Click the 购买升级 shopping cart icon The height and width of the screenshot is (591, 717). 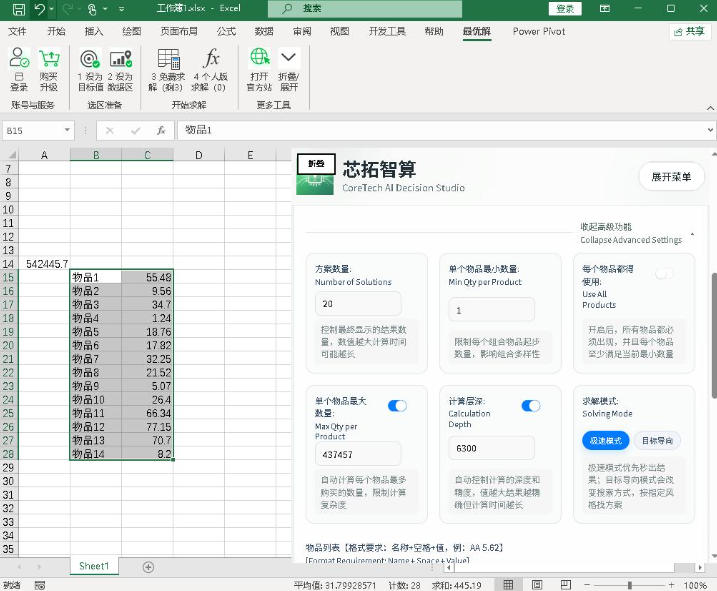pos(49,58)
